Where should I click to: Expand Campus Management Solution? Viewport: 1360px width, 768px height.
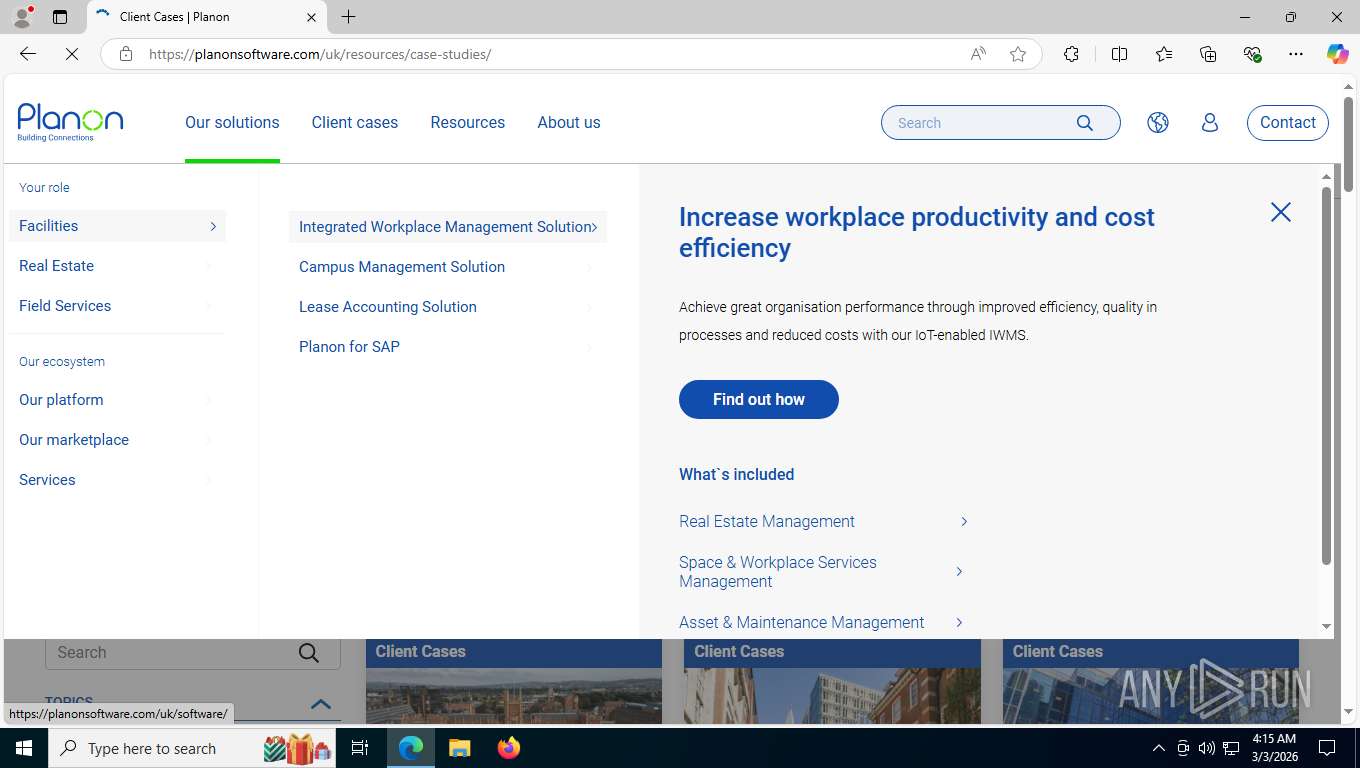coord(448,267)
